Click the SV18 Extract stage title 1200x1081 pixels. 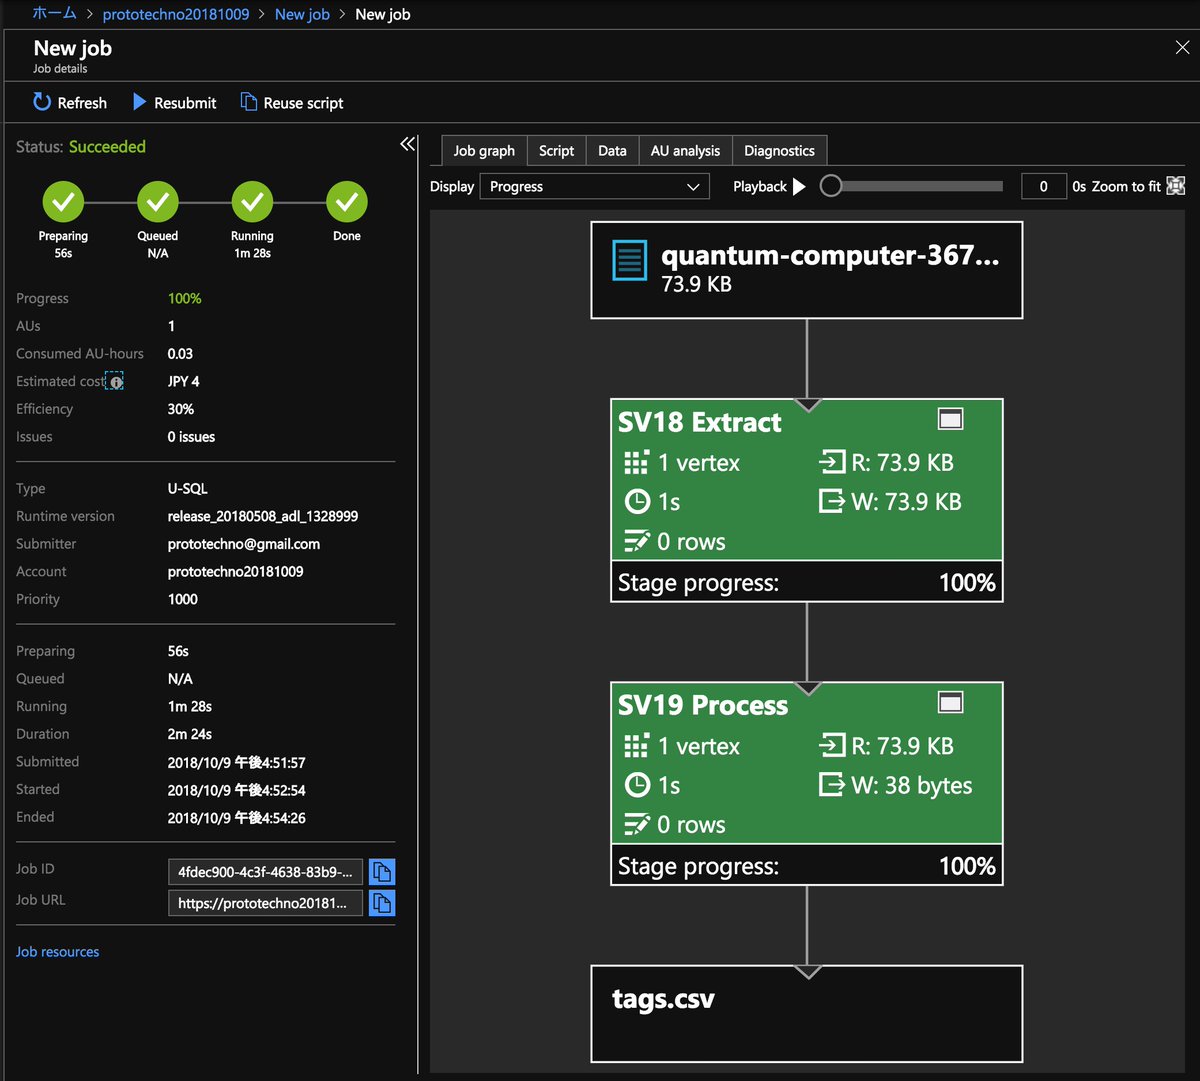pos(700,422)
